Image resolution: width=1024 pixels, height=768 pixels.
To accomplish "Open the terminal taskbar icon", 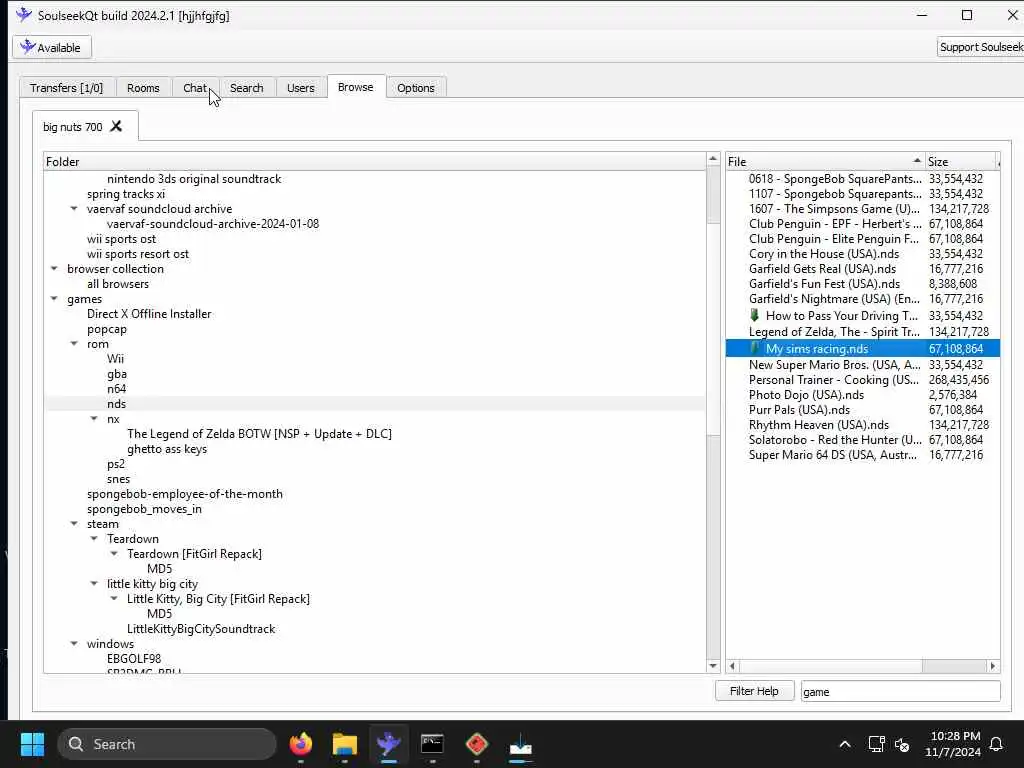I will click(432, 744).
